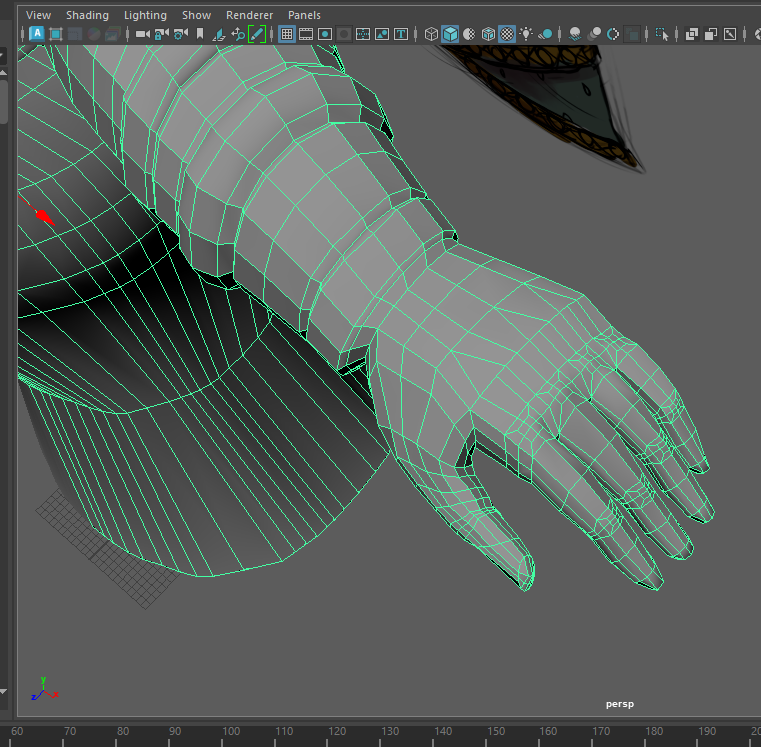Screen dimensions: 761x747
Task: Click the persp camera label
Action: click(x=619, y=704)
